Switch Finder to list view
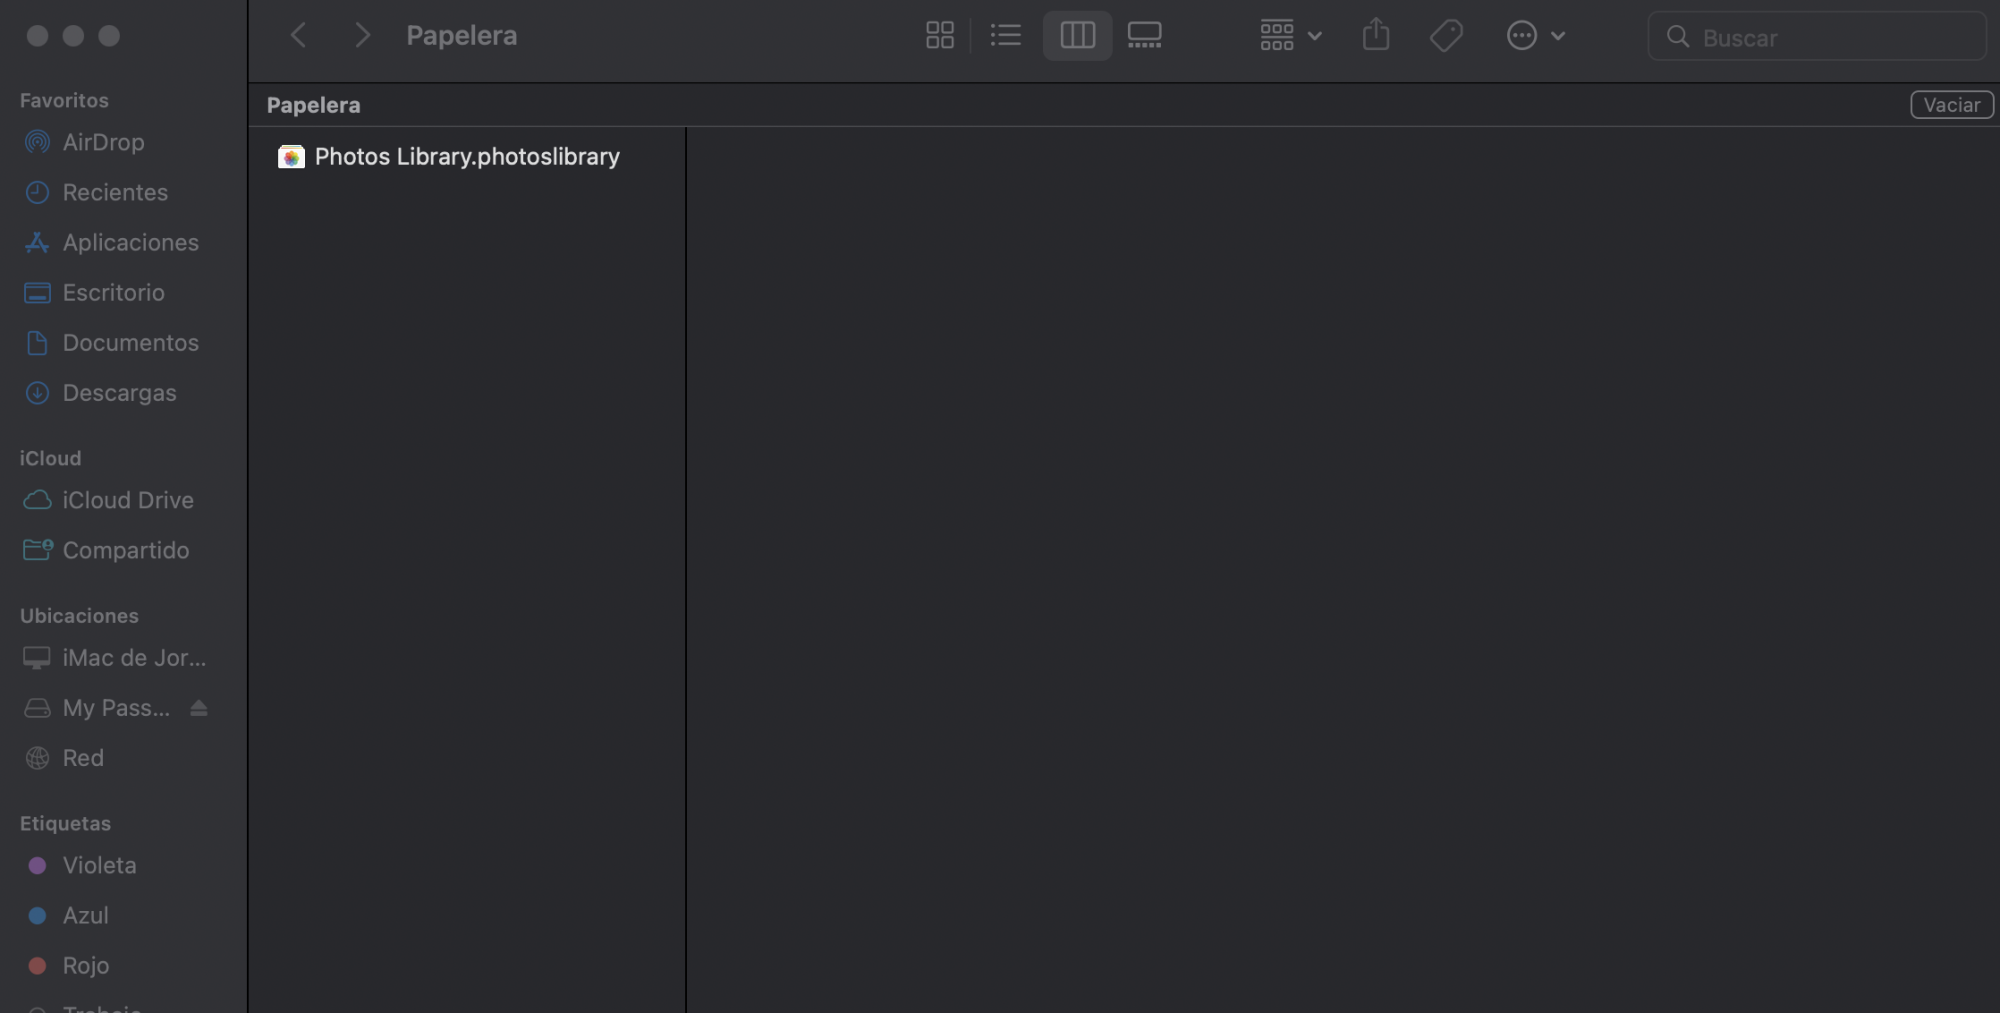The image size is (2000, 1013). (x=1005, y=36)
